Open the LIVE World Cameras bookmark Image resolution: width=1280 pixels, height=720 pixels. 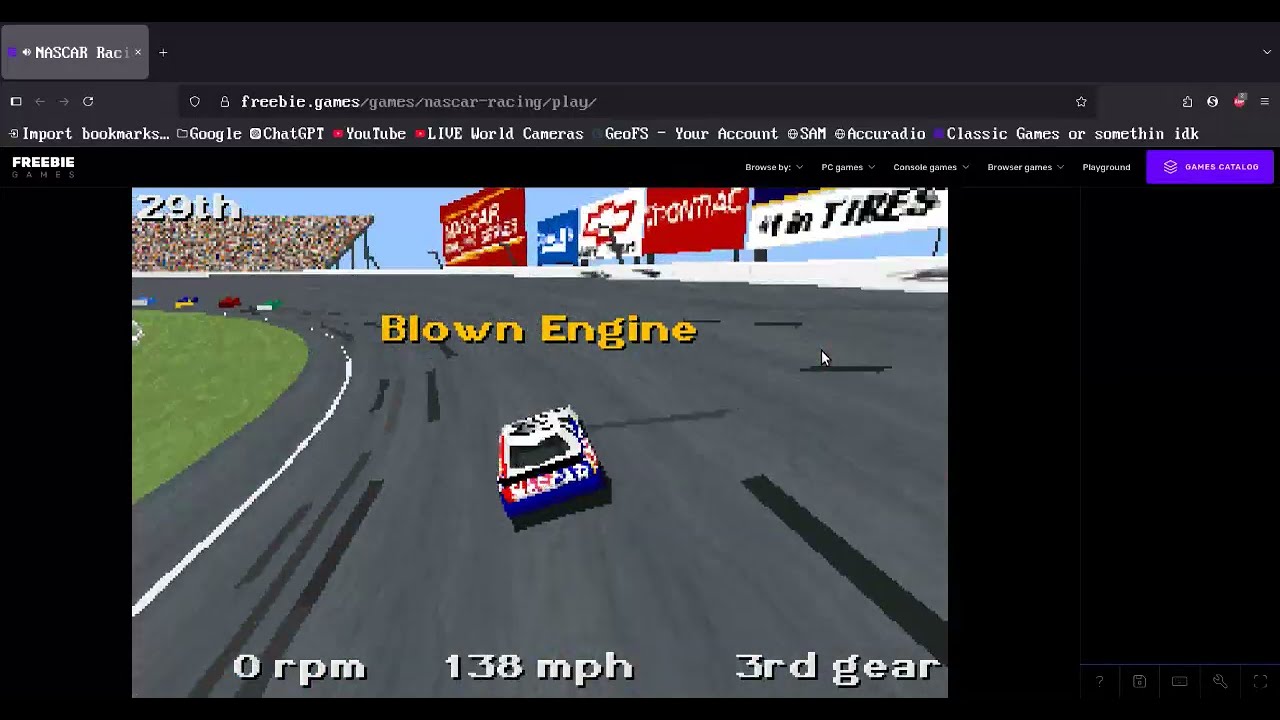tap(499, 134)
